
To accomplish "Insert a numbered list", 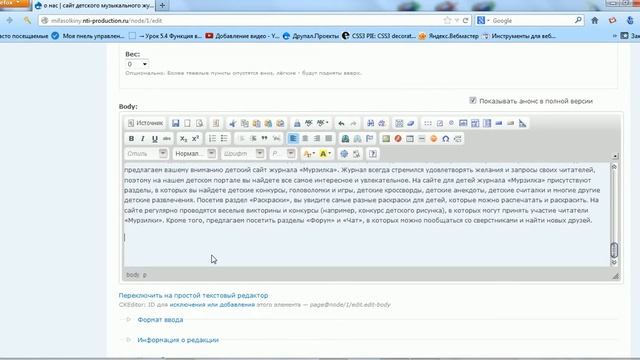I will coord(212,139).
